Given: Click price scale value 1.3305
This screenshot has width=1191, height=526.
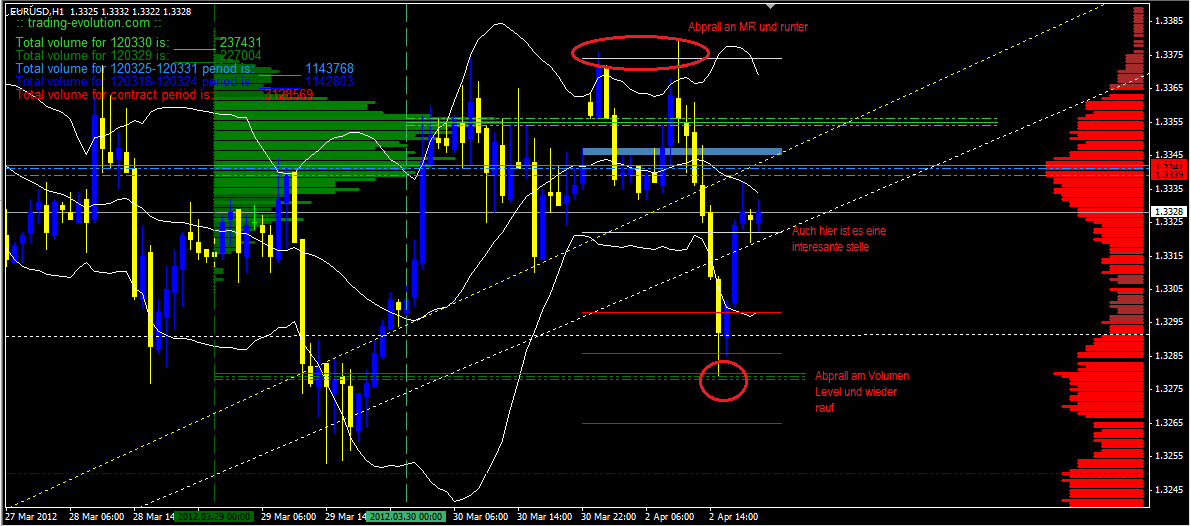Looking at the screenshot, I should pos(1167,288).
